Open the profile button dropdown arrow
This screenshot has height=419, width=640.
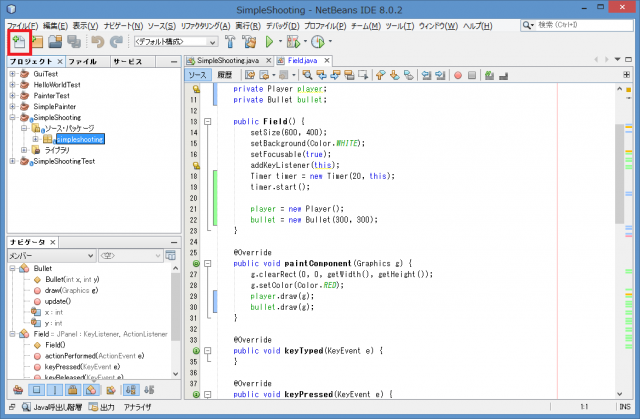[330, 42]
